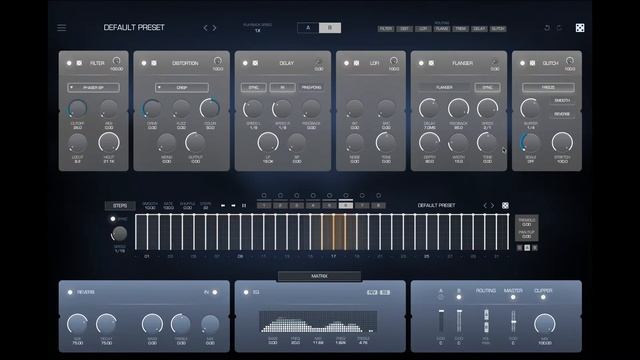Open the Phaser BP filter type dropdown
Screen dimensions: 640x360
93,87
